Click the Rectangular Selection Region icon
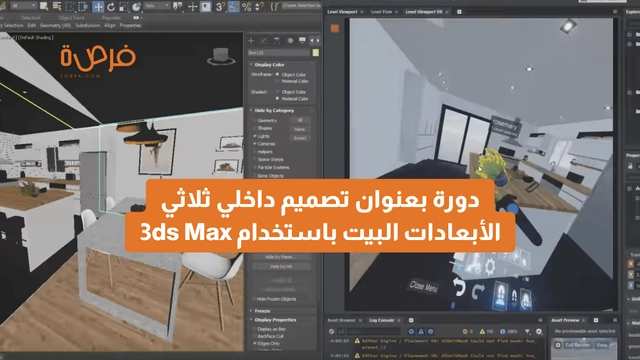640x360 pixels. point(70,7)
